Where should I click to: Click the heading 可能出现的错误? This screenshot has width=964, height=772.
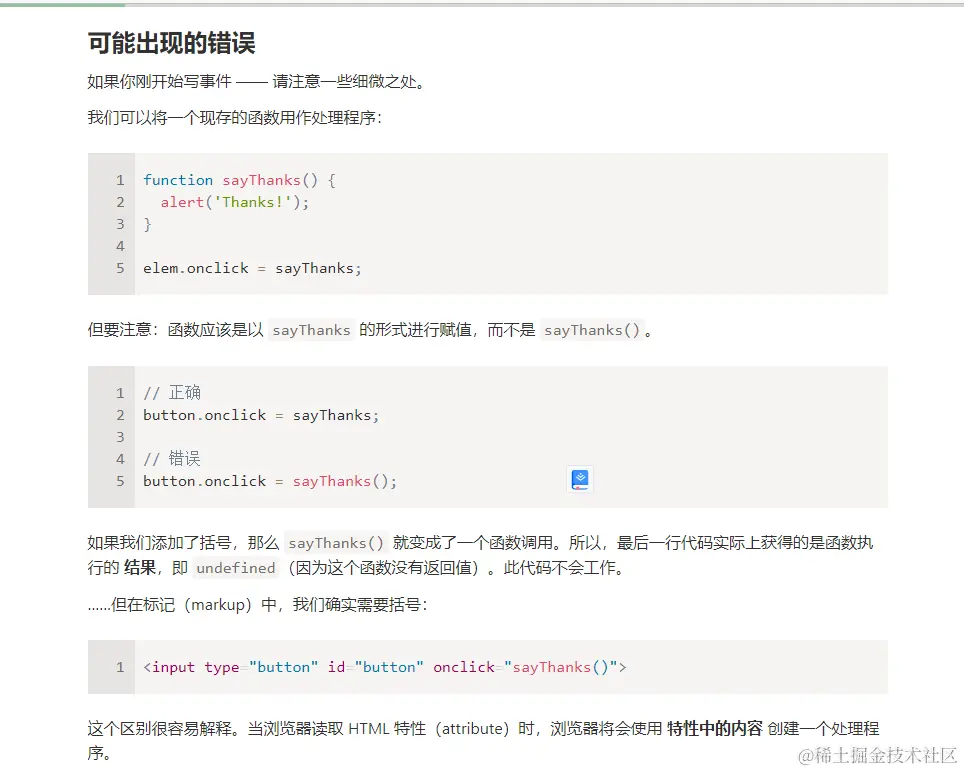[172, 43]
